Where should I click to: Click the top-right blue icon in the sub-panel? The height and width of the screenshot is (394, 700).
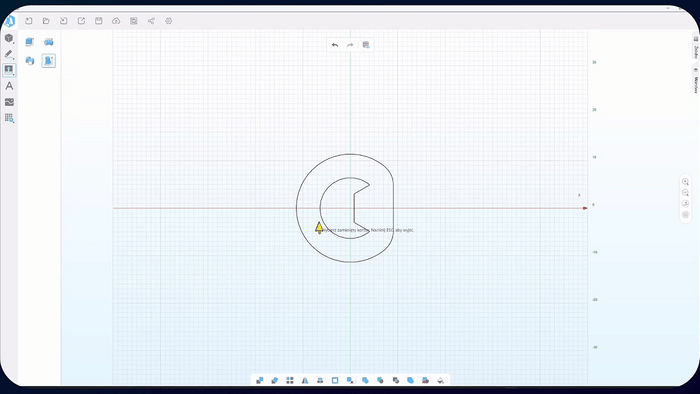click(x=49, y=42)
